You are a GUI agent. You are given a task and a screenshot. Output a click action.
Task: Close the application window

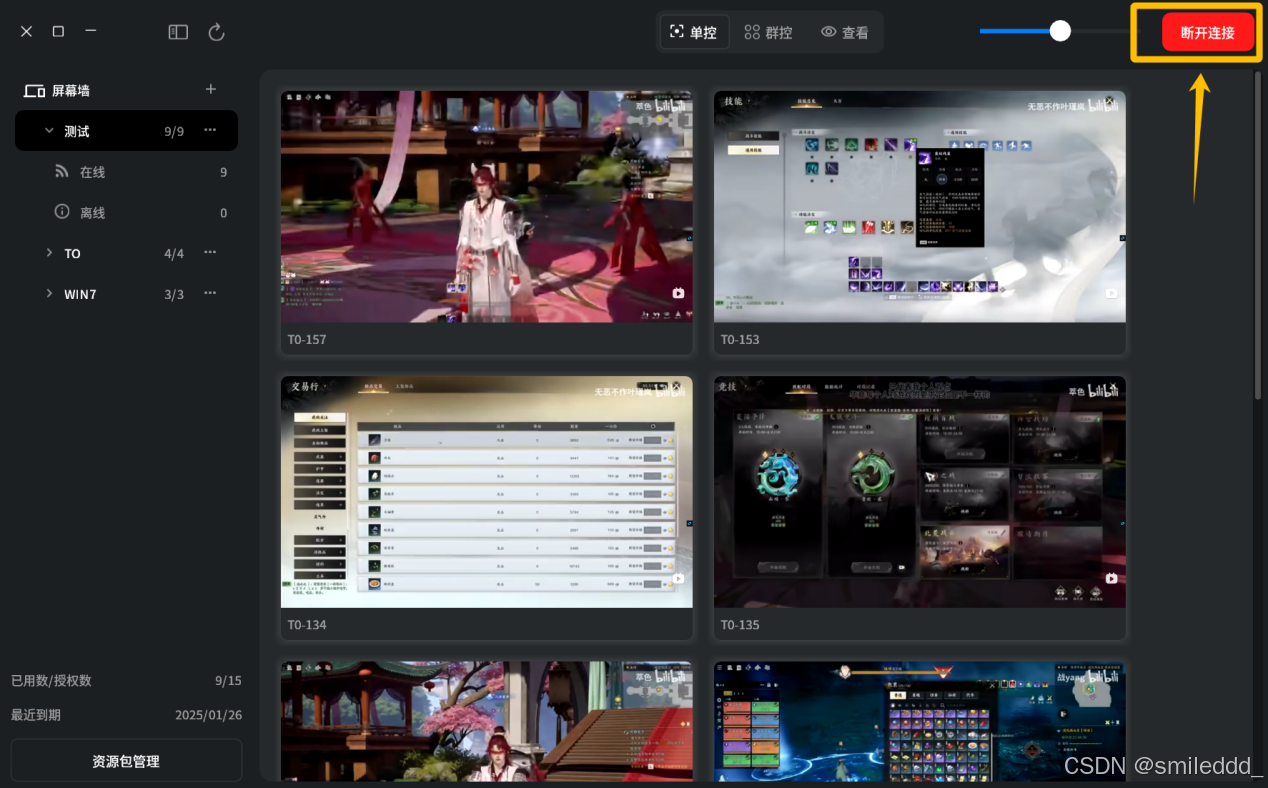(x=27, y=31)
